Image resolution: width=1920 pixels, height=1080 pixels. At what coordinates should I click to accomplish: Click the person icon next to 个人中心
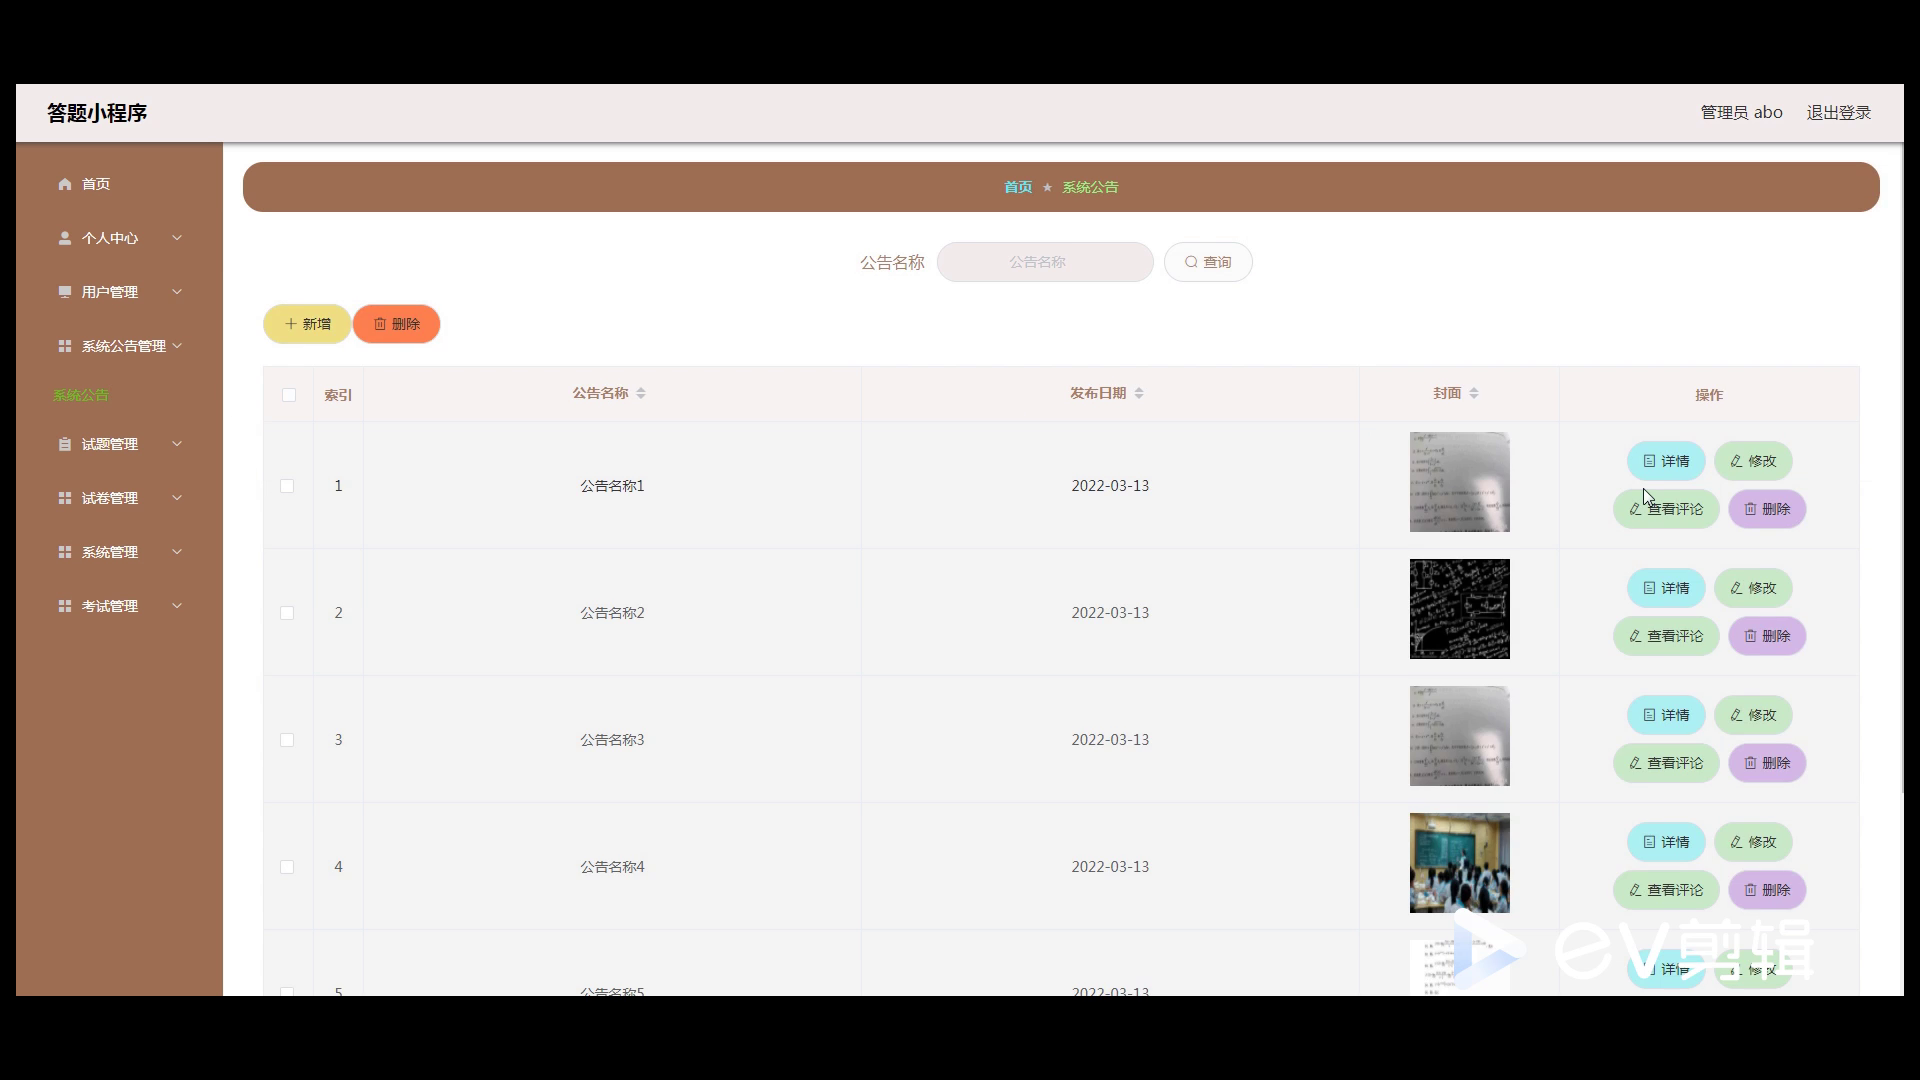[65, 238]
